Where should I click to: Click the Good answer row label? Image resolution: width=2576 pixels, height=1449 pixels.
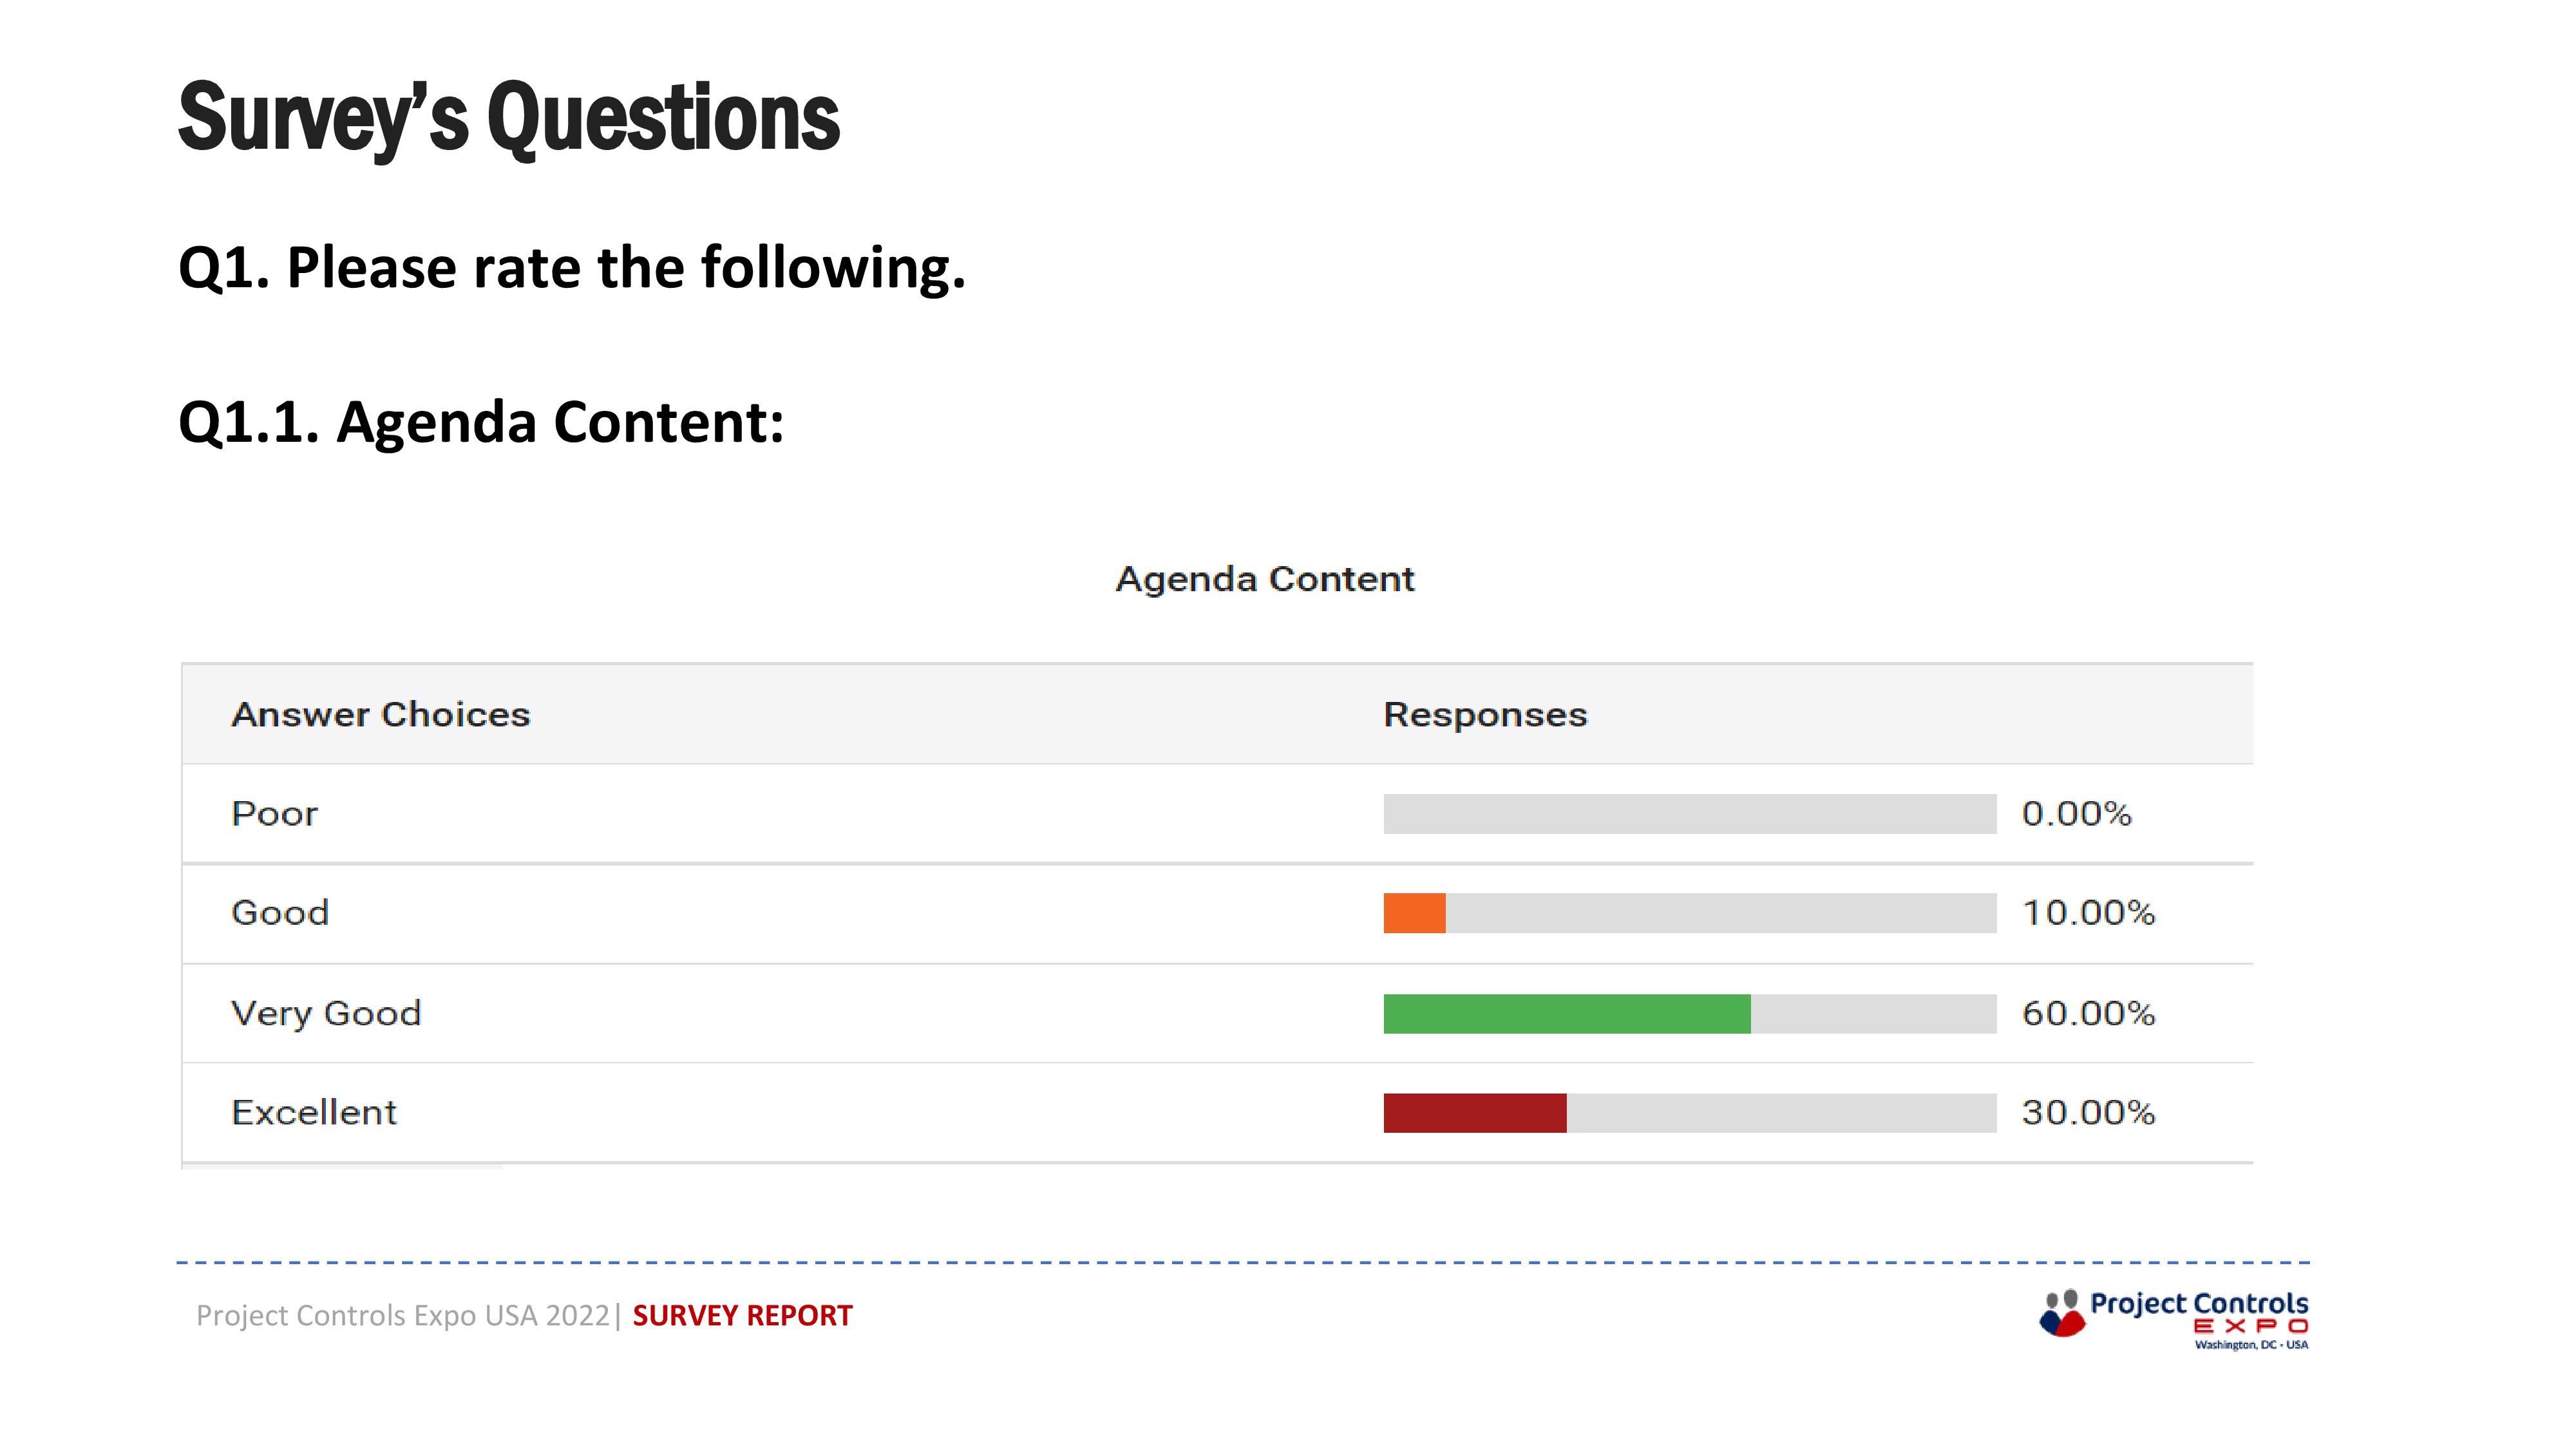(x=280, y=913)
